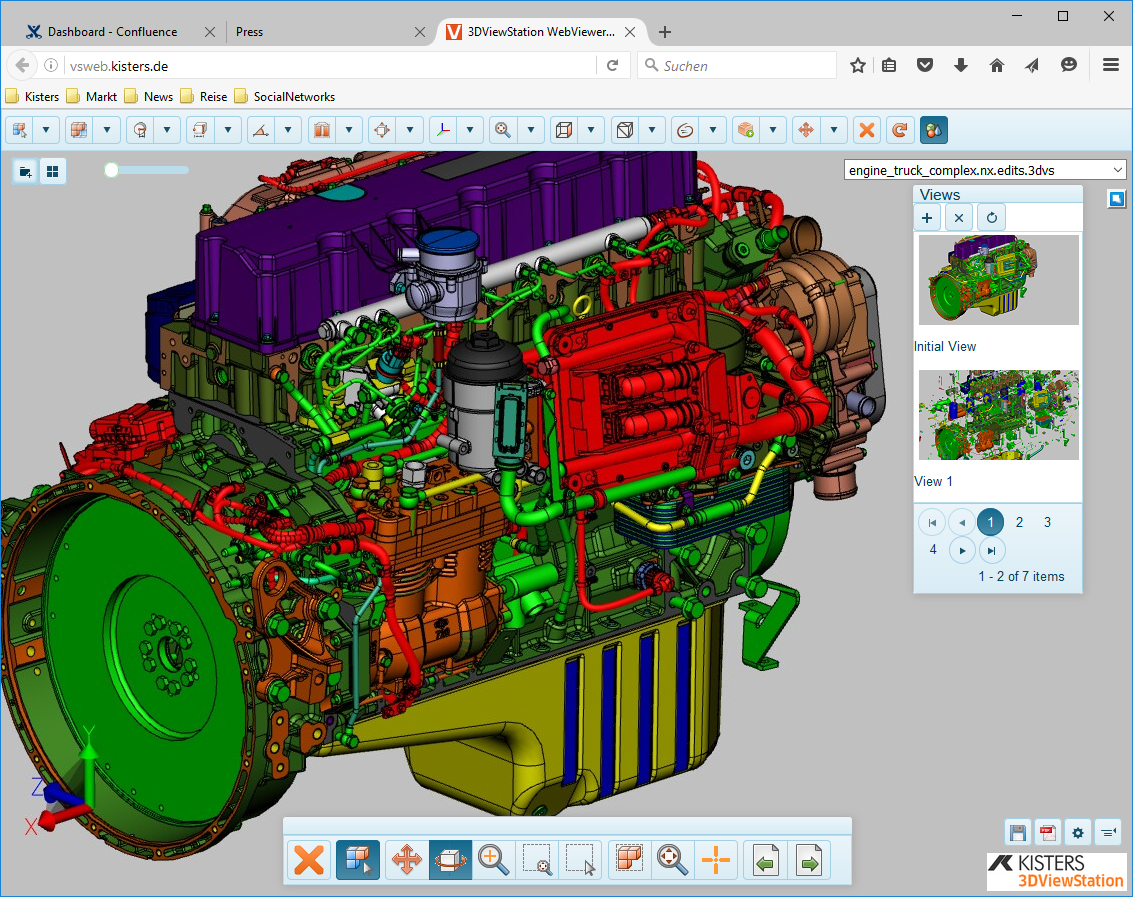Toggle the colored spheres button in top toolbar
Viewport: 1133px width, 897px height.
click(x=933, y=130)
